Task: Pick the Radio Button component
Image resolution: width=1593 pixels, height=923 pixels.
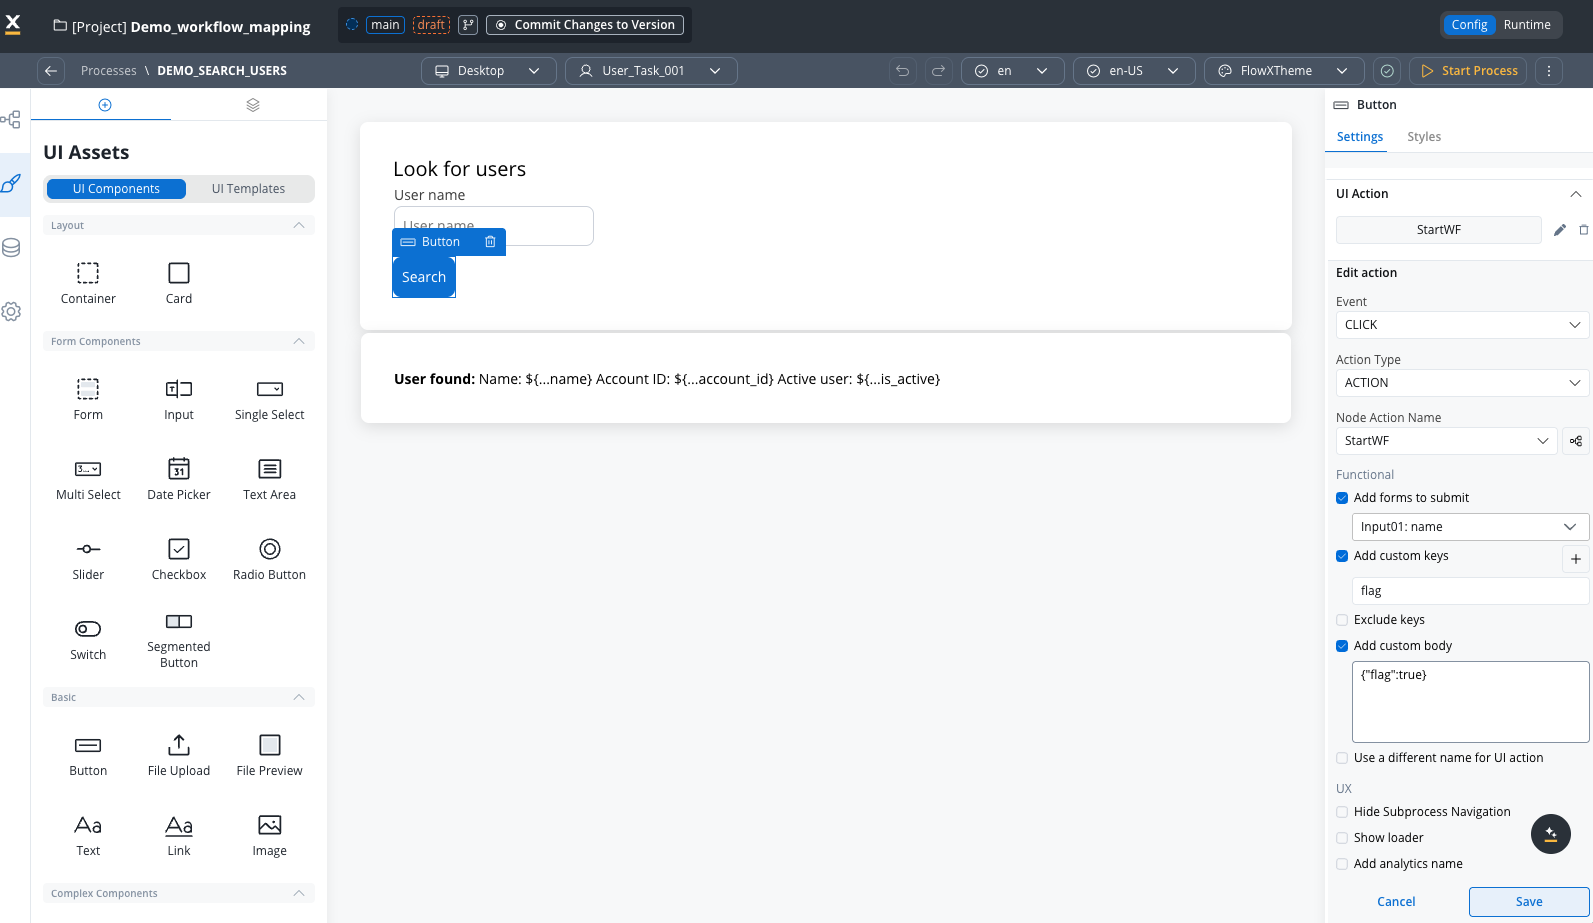Action: pos(270,559)
